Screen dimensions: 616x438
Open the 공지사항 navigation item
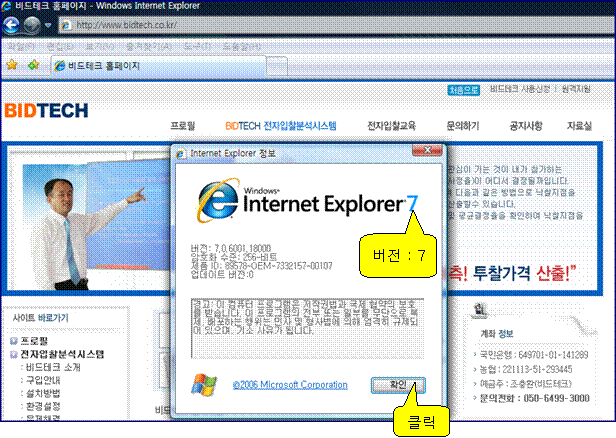(x=526, y=126)
